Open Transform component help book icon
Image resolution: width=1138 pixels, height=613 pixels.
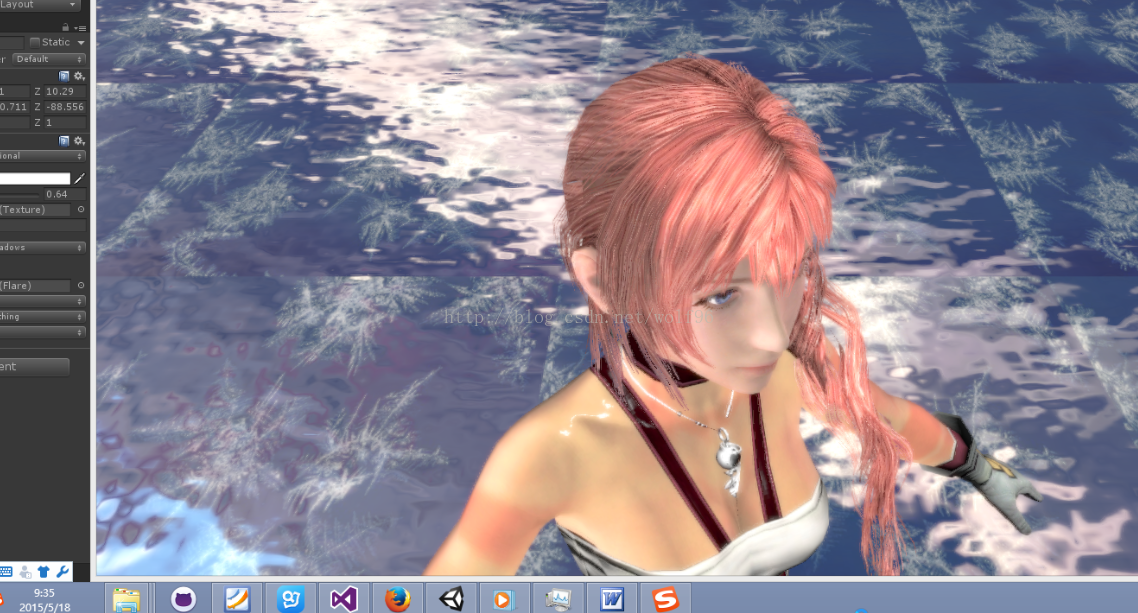click(x=64, y=76)
